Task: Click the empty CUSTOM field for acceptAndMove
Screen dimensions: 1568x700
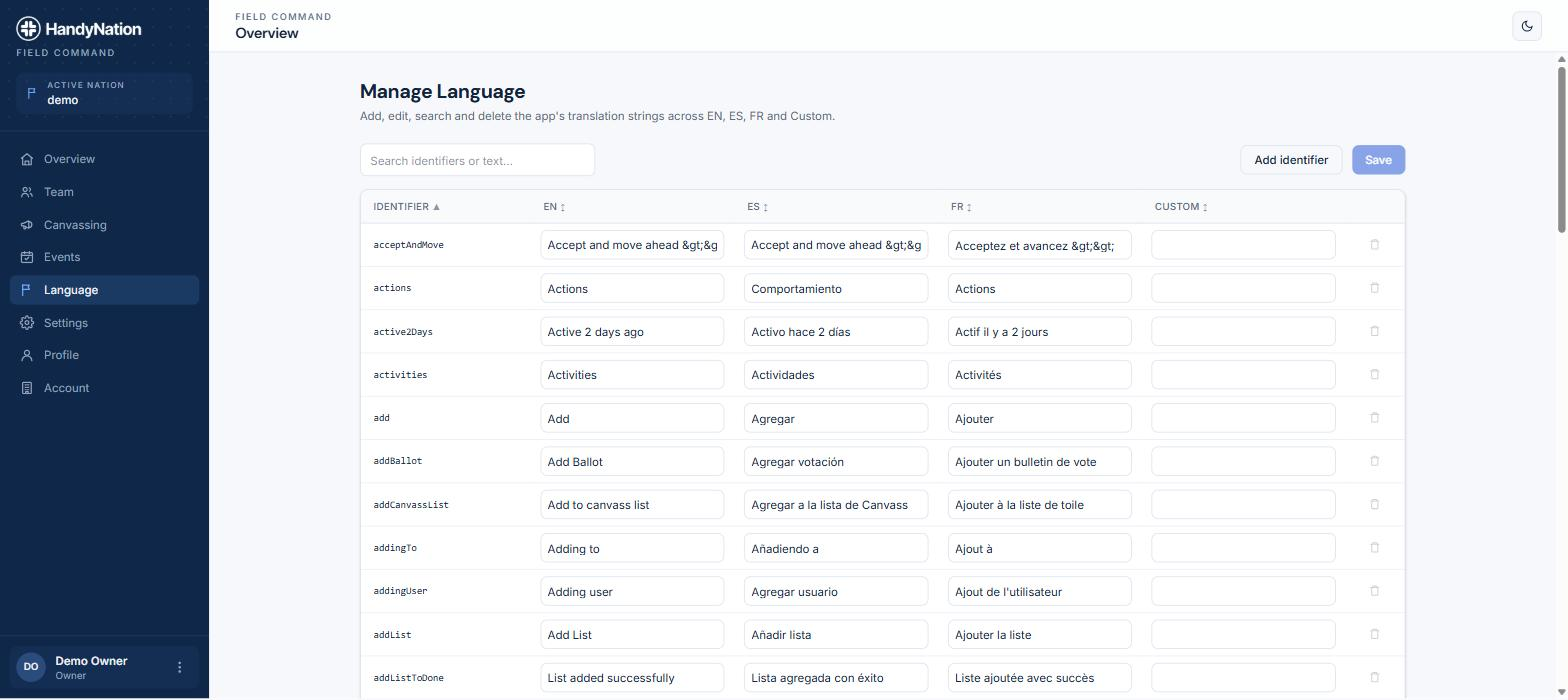Action: (x=1243, y=245)
